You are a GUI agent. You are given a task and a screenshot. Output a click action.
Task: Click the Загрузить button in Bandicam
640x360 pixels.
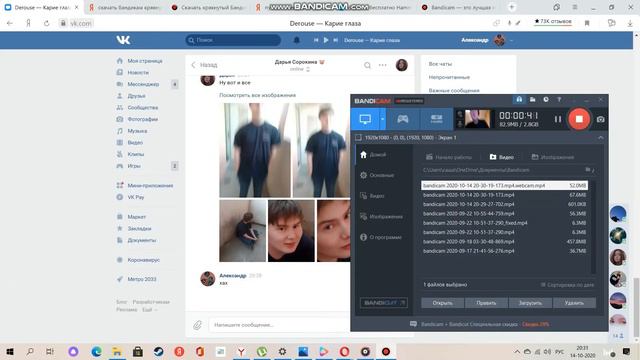[530, 303]
